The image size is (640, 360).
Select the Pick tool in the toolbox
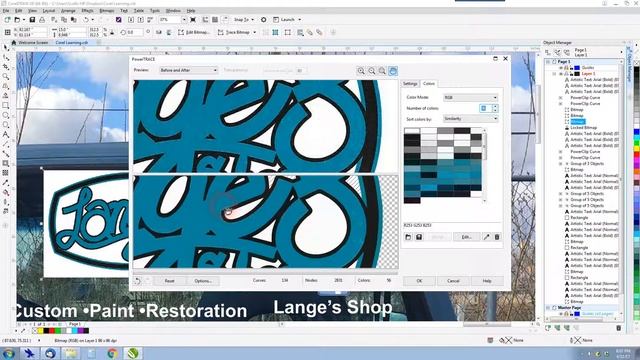(6, 48)
